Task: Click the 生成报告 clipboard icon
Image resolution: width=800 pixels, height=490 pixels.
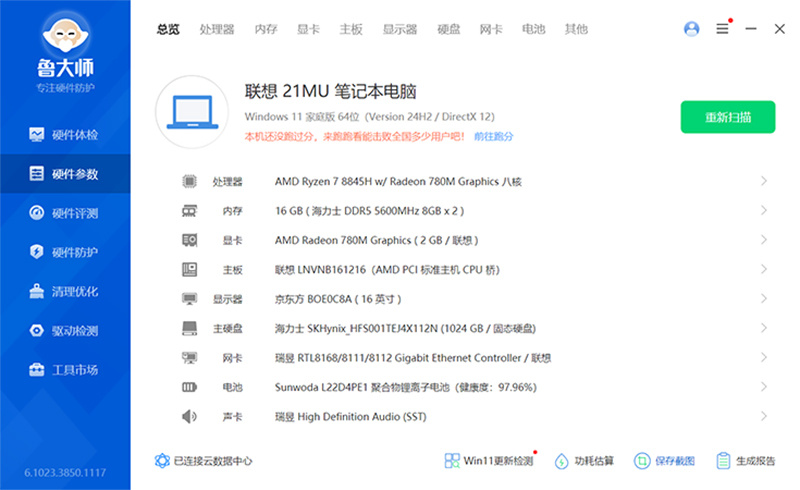Action: [723, 461]
